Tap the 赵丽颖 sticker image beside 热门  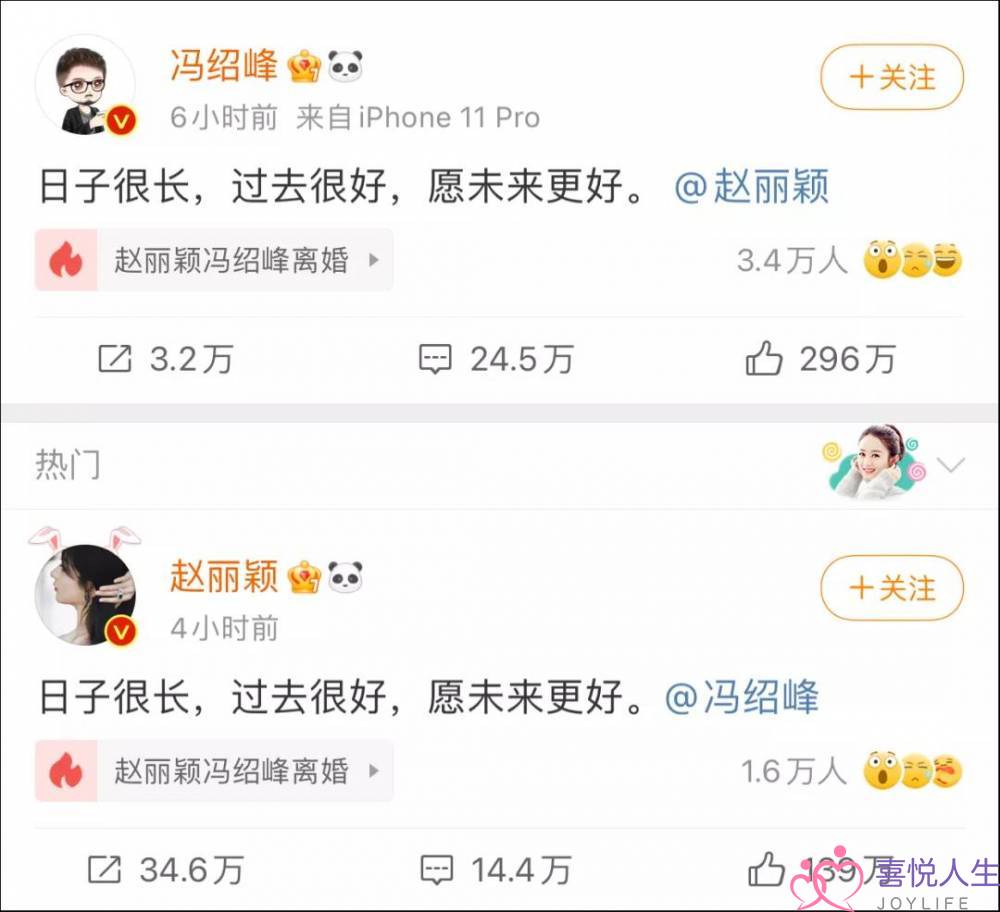click(x=872, y=462)
